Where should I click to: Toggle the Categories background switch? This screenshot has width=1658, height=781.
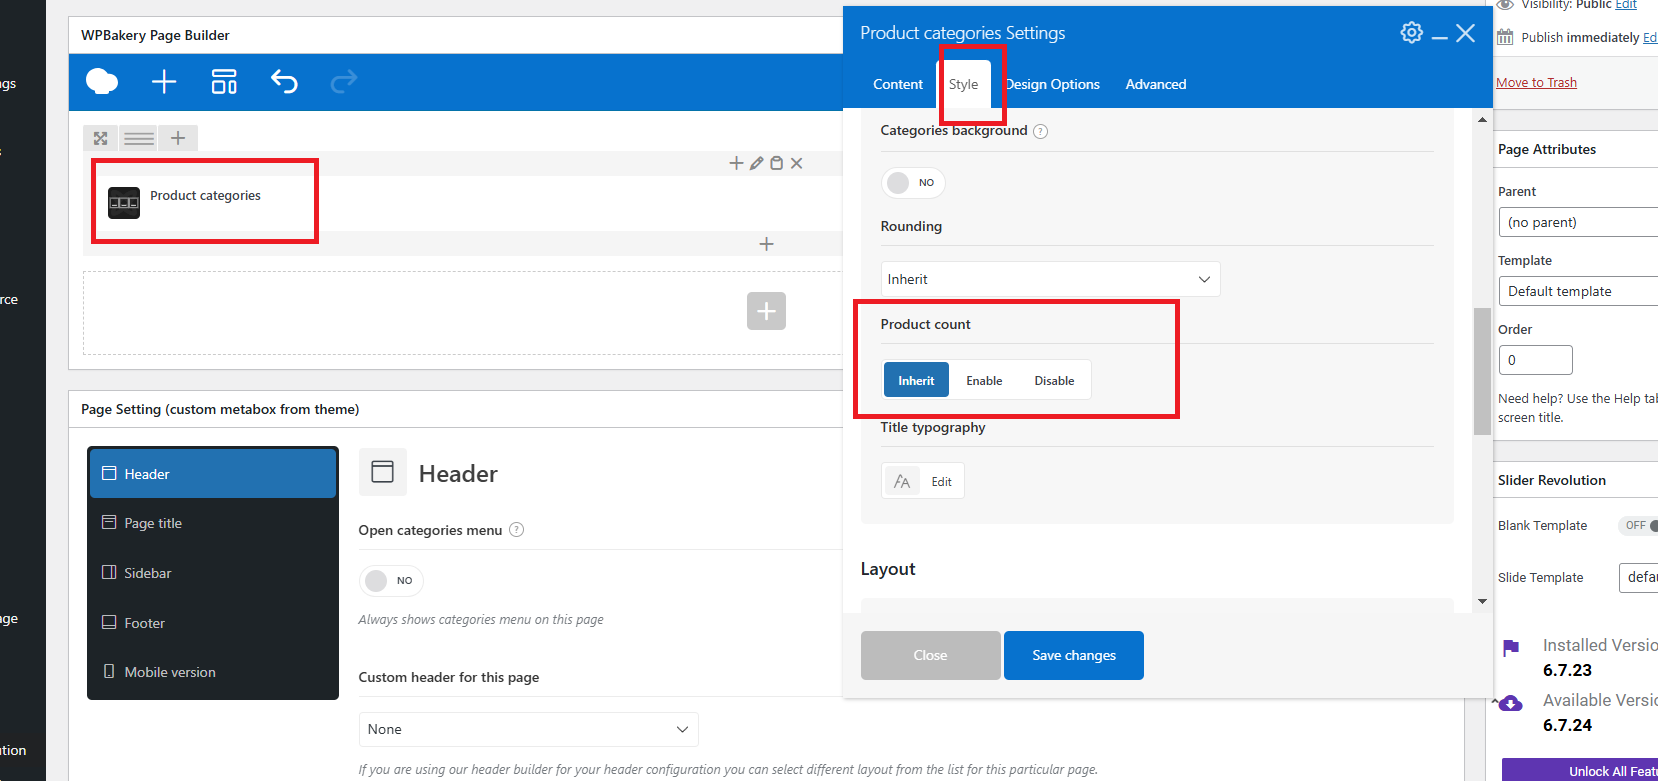click(913, 182)
